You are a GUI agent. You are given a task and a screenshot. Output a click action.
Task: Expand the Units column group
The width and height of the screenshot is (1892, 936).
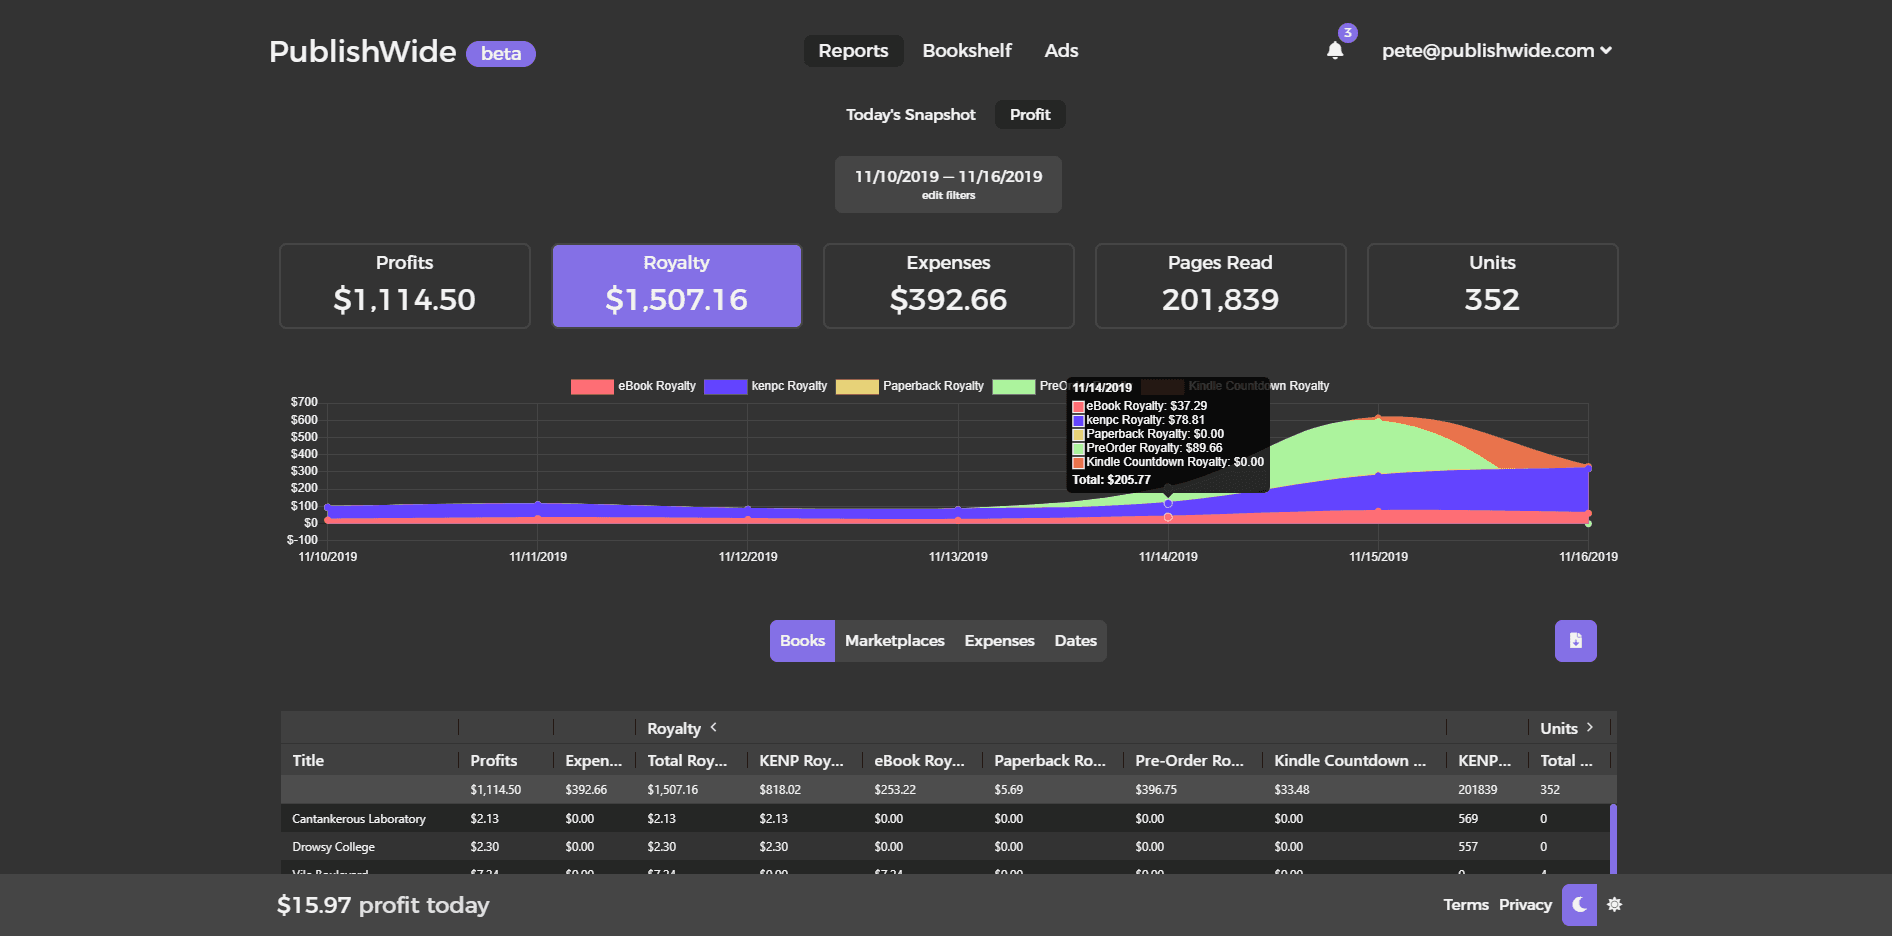[1589, 728]
